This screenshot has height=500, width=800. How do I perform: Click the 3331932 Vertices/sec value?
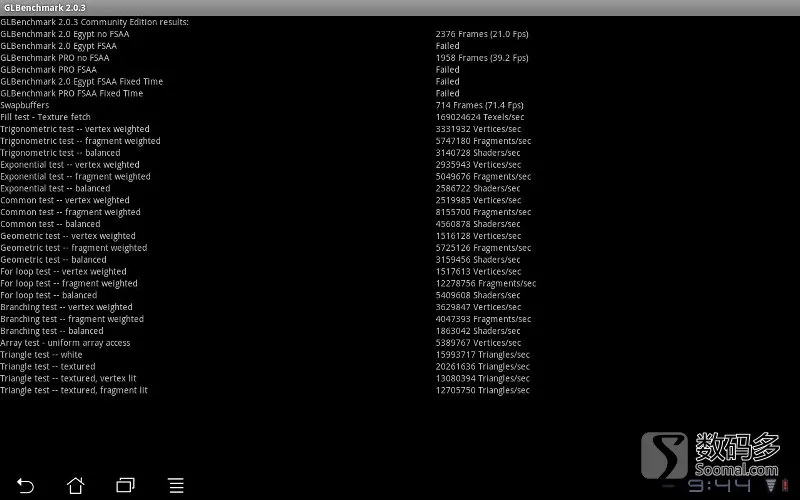[x=478, y=129]
